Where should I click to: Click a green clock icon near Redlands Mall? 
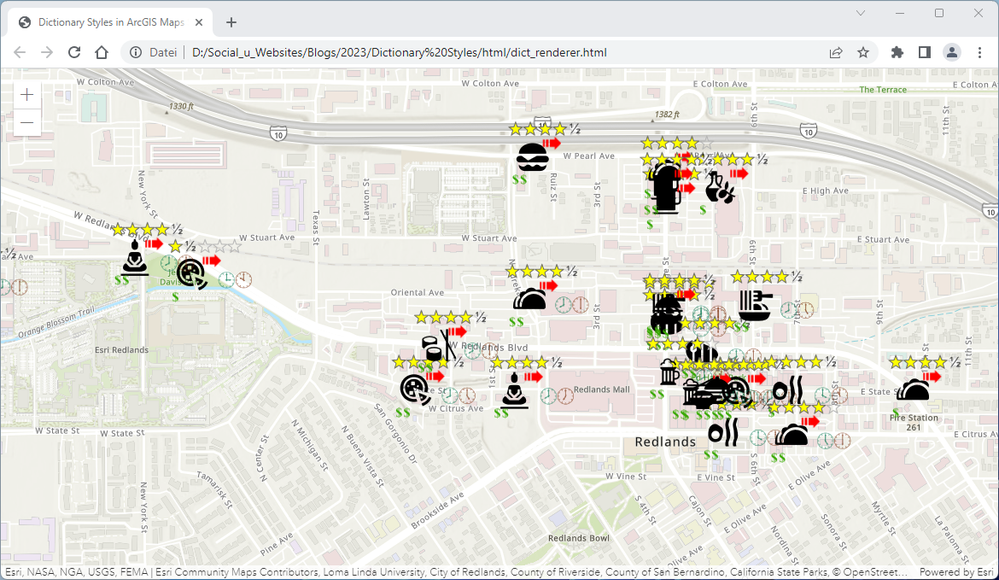click(548, 396)
